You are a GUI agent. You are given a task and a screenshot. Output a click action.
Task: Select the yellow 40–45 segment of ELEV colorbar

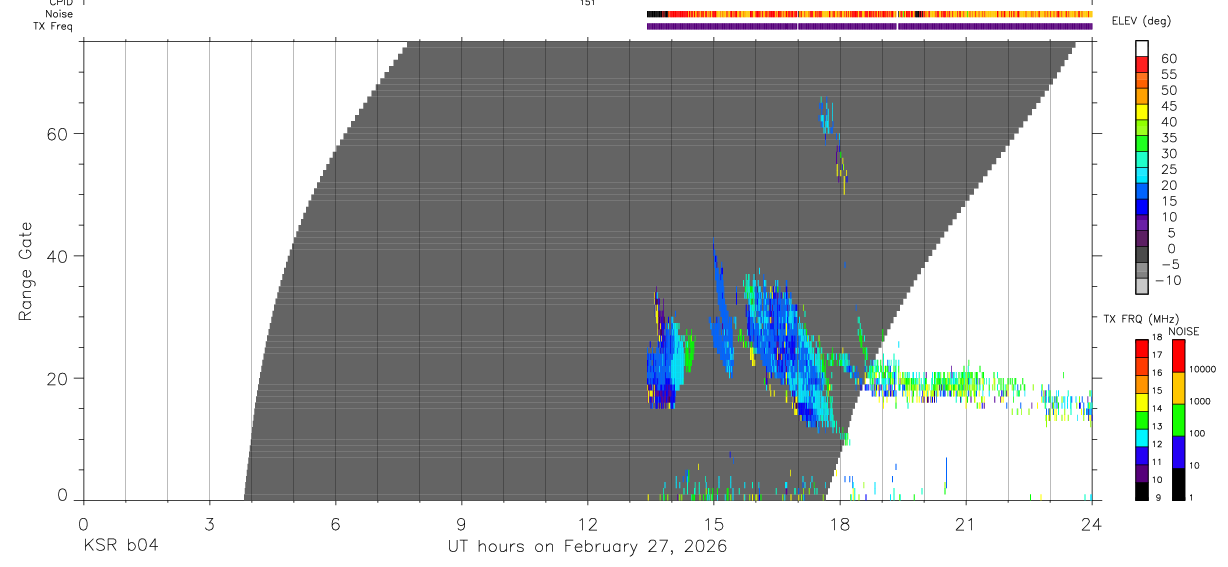[1142, 113]
